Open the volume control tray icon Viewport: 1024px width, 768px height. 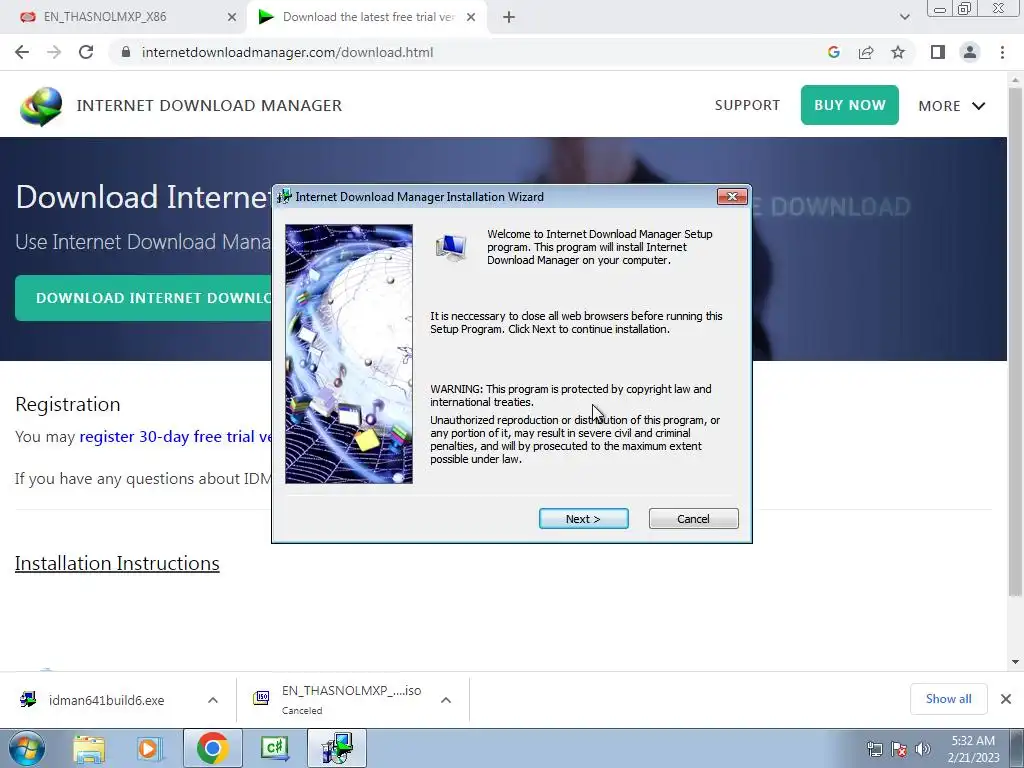coord(923,749)
